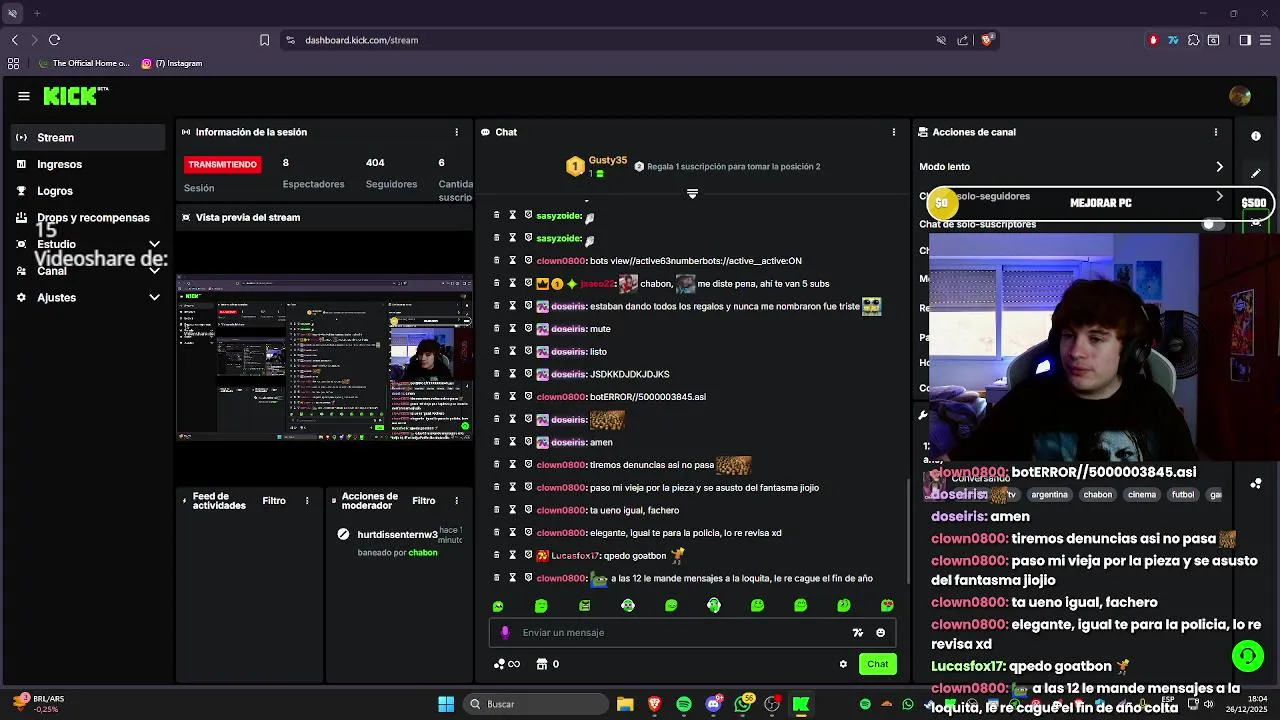1280x720 pixels.
Task: Ban Lucasfox17 via shield icon
Action: (x=528, y=555)
